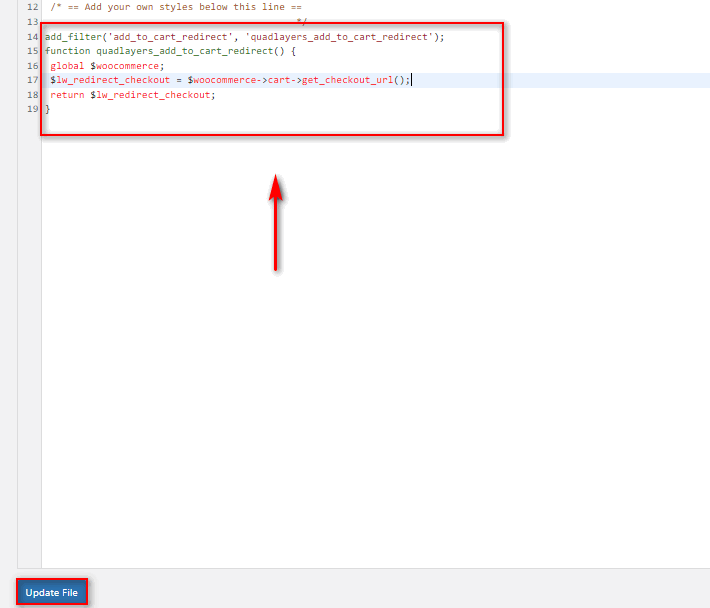Screen dimensions: 710x608
Task: Click the function declaration on line 15
Action: [x=170, y=51]
